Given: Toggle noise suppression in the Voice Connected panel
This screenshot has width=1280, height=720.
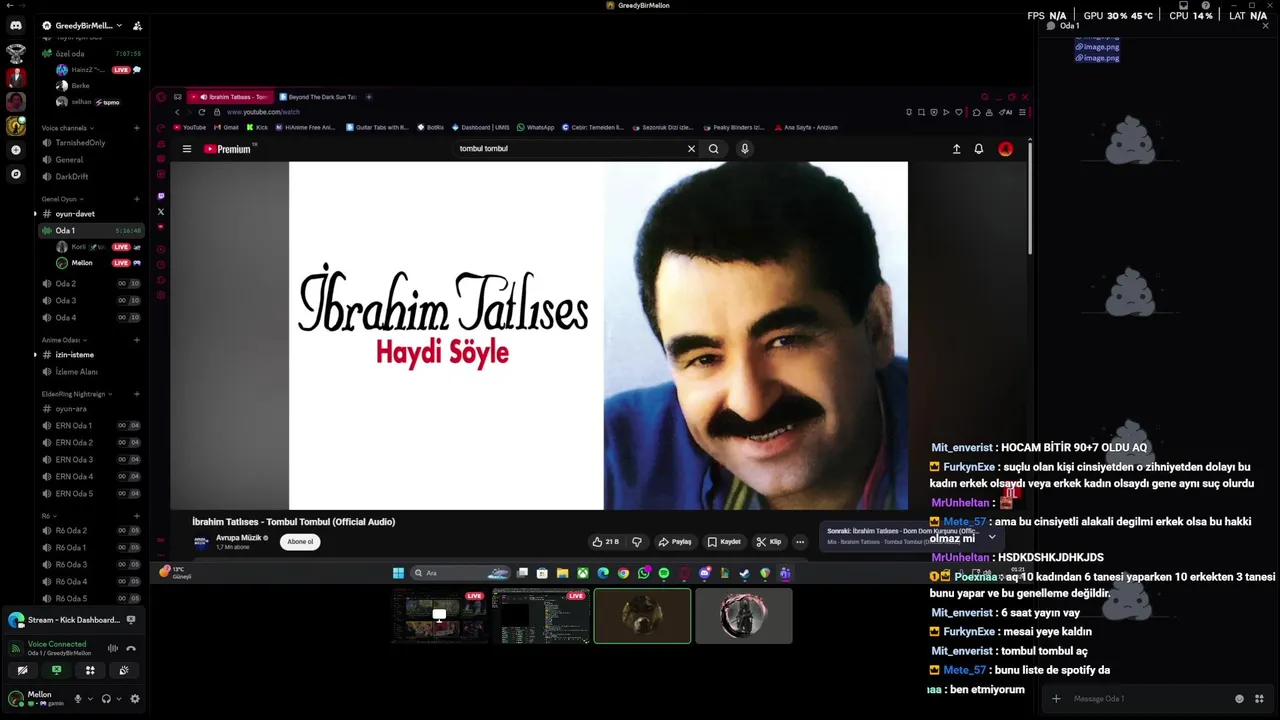Looking at the screenshot, I should tap(113, 648).
